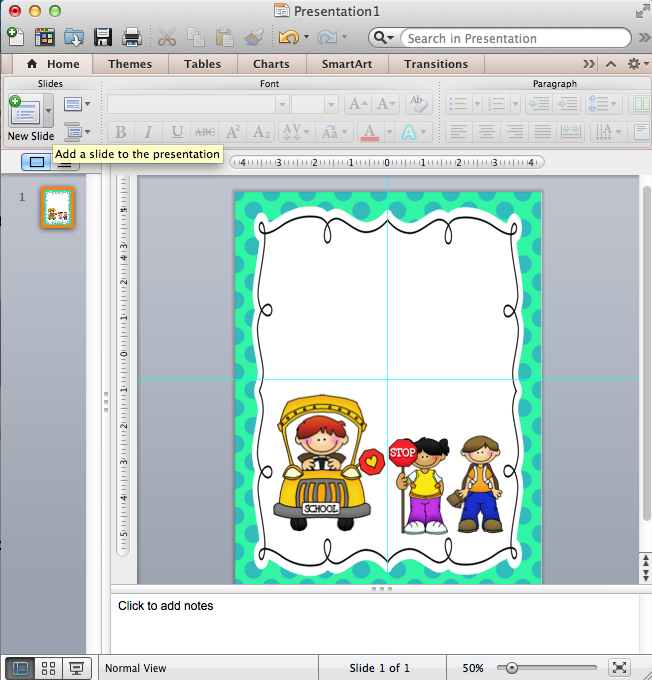This screenshot has height=680, width=652.
Task: Apply superscript formatting
Action: coord(233,132)
